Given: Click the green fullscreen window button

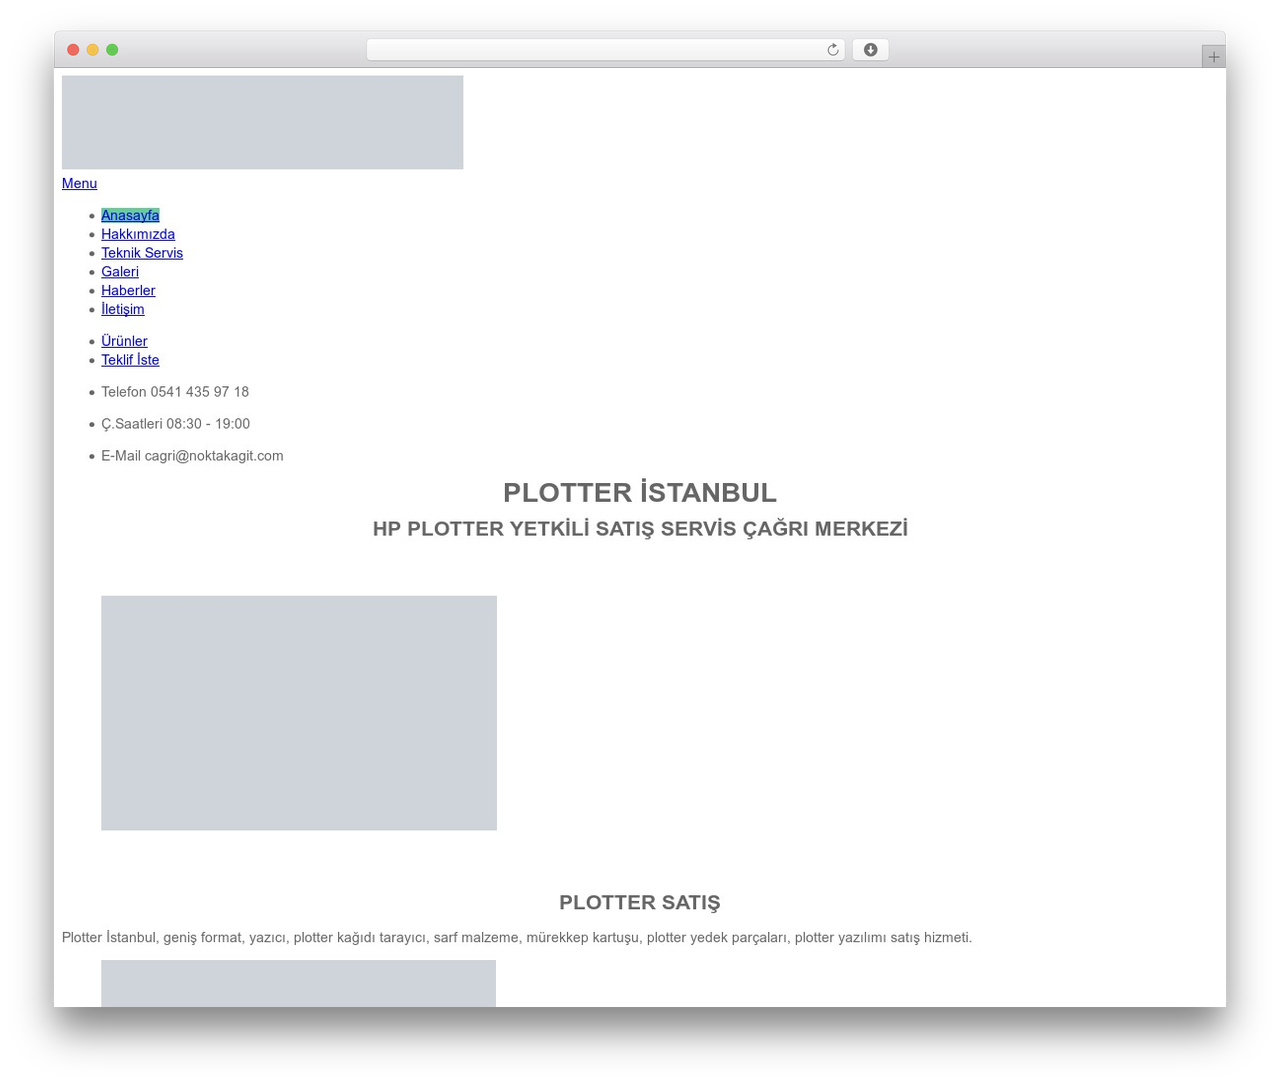Looking at the screenshot, I should (112, 50).
